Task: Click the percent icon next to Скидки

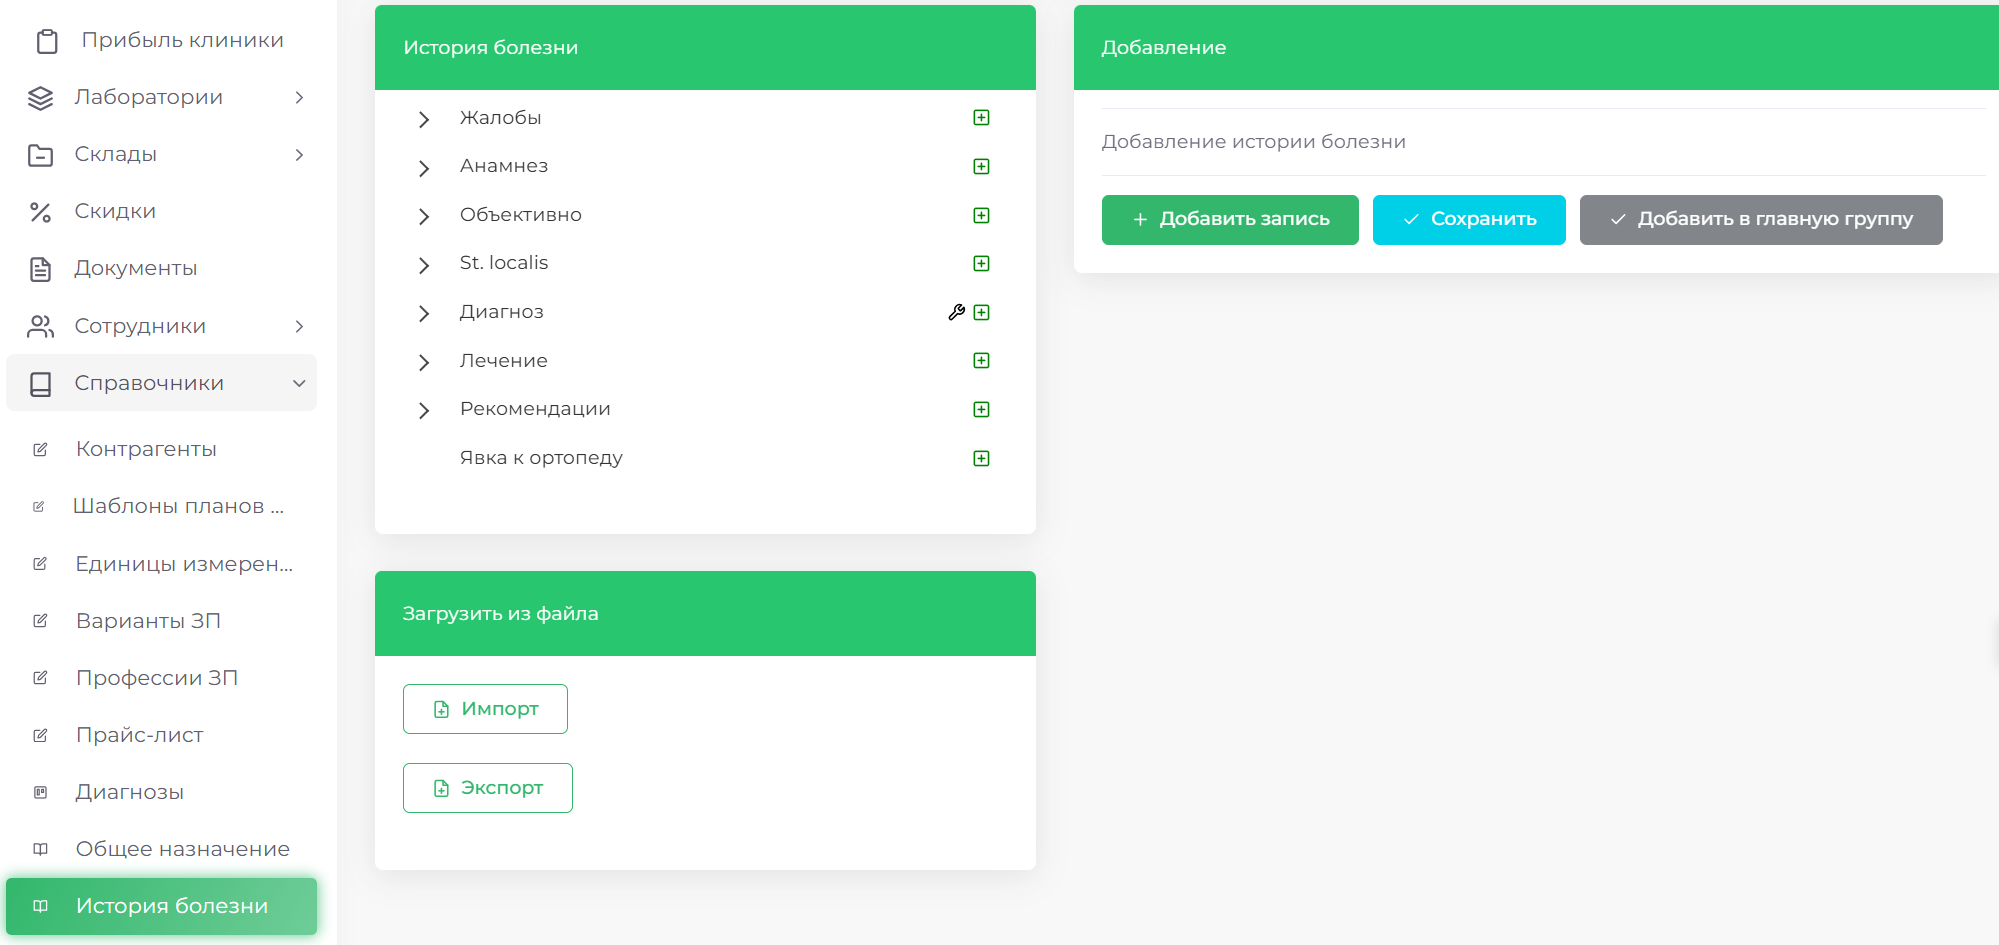Action: click(x=40, y=212)
